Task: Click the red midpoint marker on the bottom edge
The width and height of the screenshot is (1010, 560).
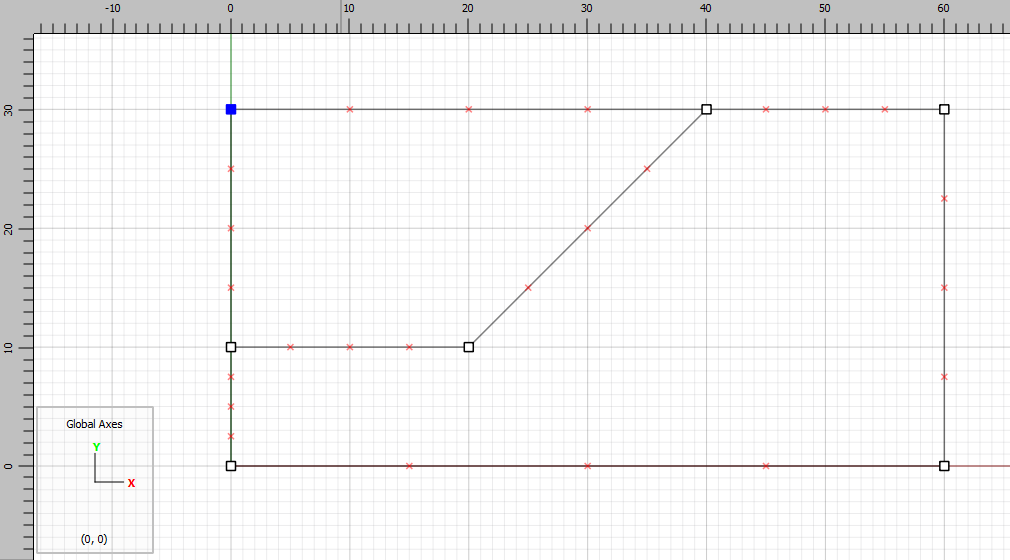Action: coord(588,466)
